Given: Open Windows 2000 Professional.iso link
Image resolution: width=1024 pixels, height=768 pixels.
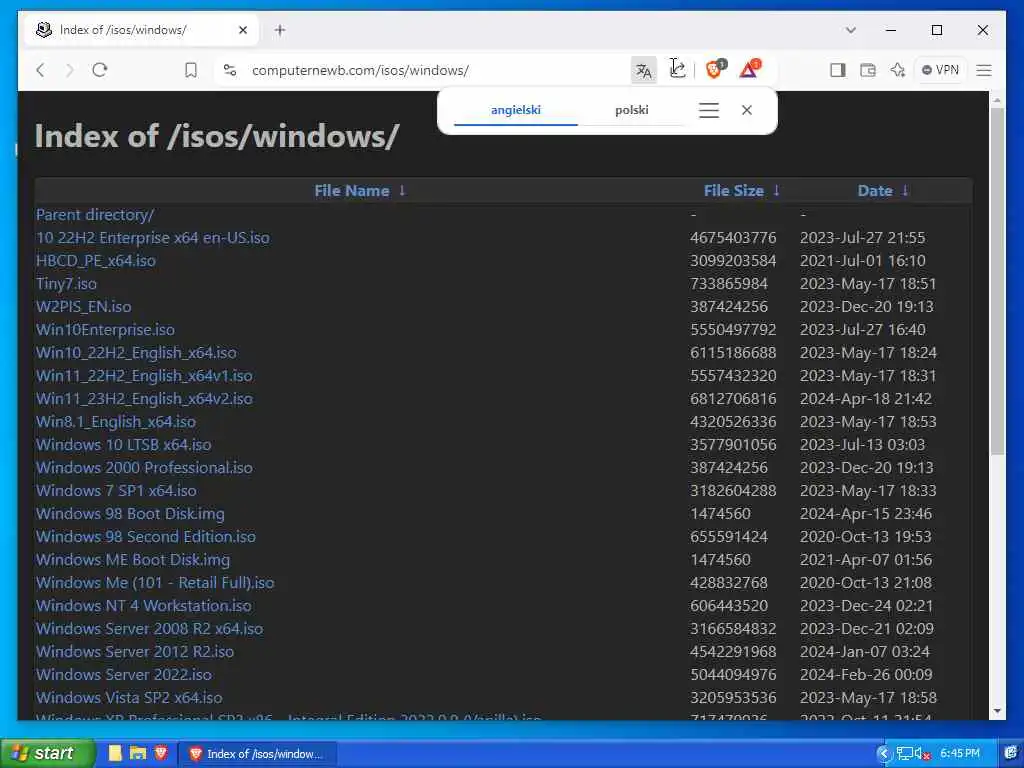Looking at the screenshot, I should pyautogui.click(x=144, y=468).
